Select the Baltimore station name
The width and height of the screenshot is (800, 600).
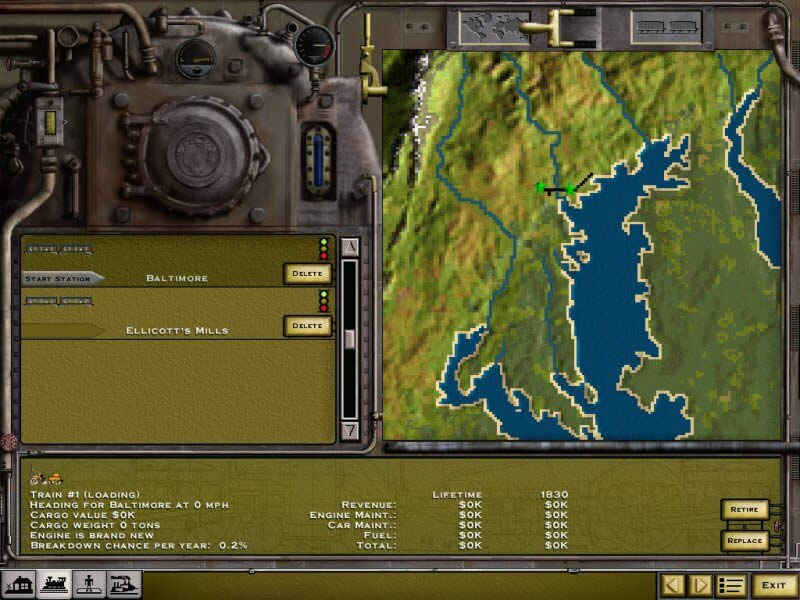coord(177,279)
